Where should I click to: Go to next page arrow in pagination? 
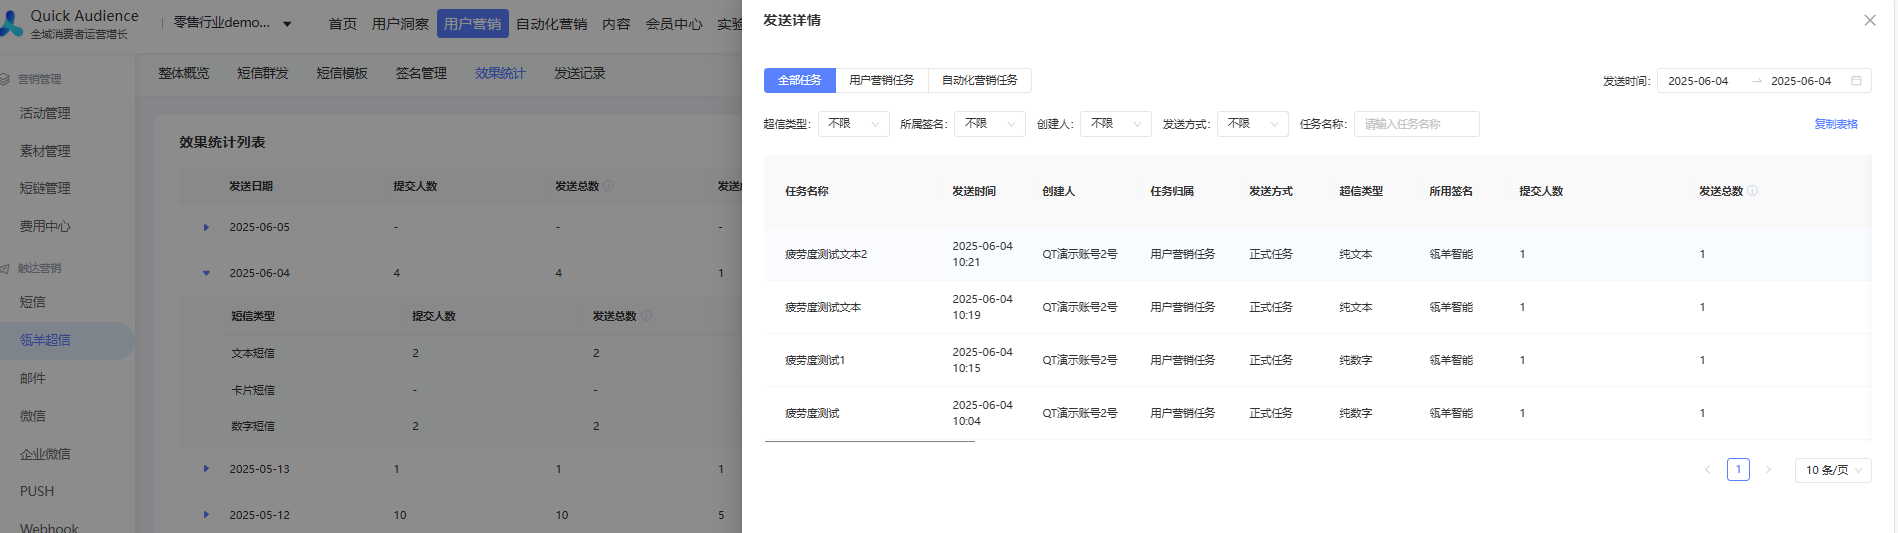point(1768,470)
